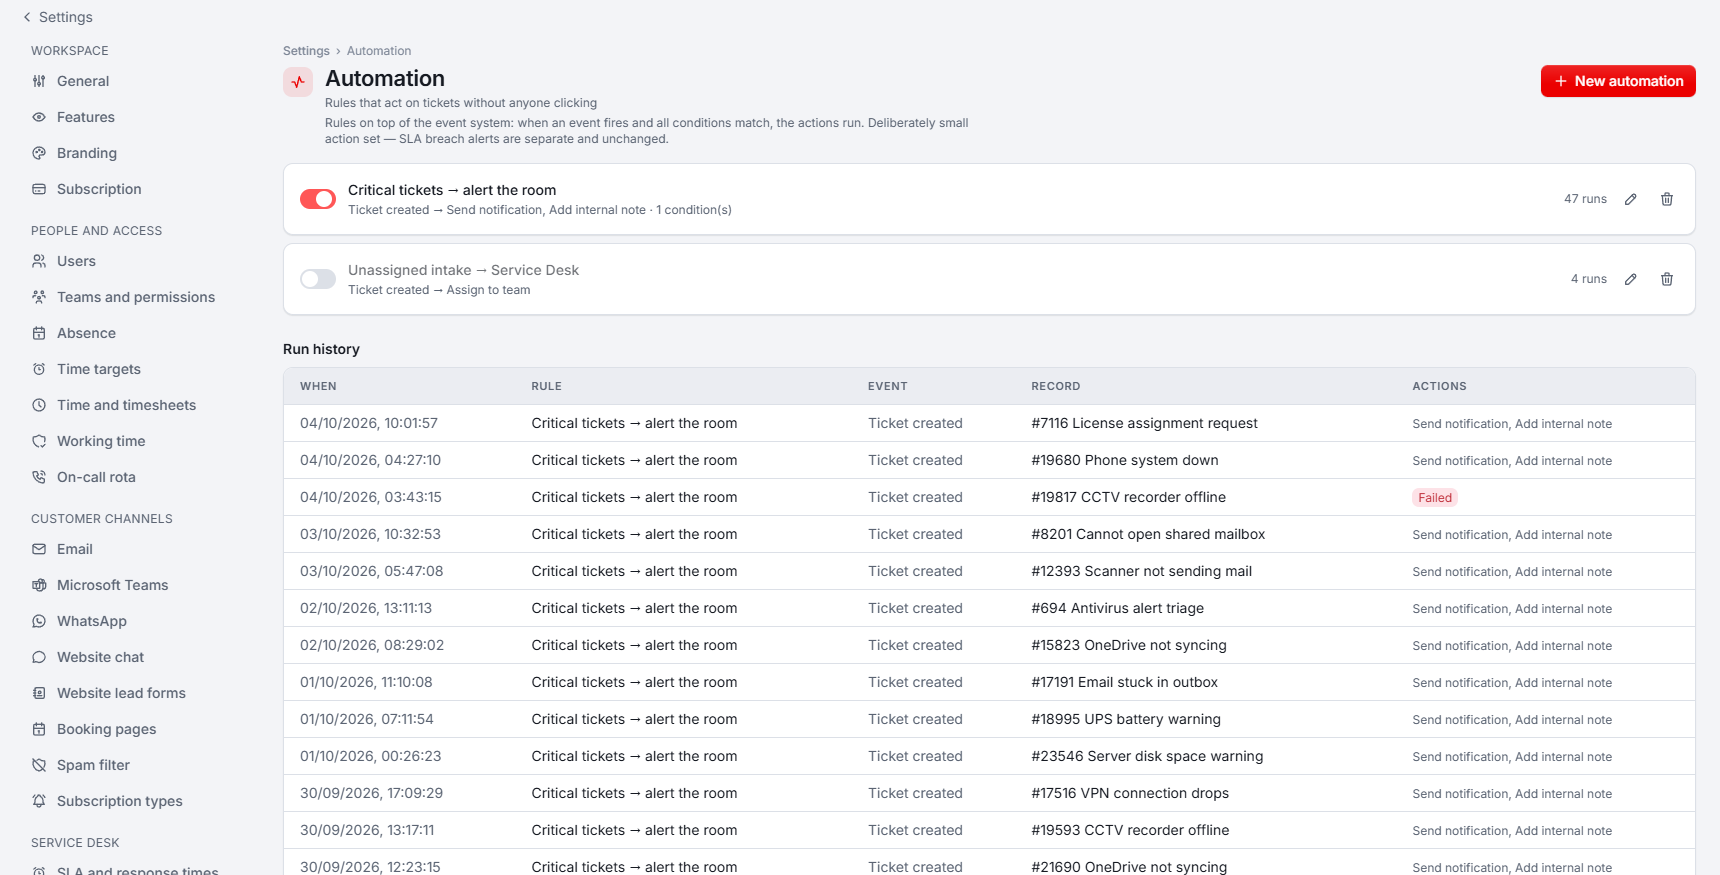Image resolution: width=1720 pixels, height=875 pixels.
Task: Open Teams and permissions settings
Action: coord(136,297)
